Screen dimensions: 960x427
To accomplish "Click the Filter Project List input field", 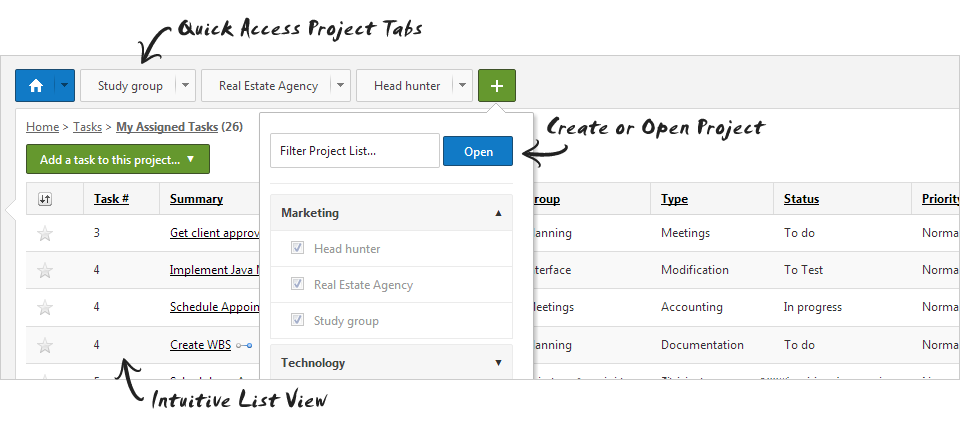I will pyautogui.click(x=354, y=151).
